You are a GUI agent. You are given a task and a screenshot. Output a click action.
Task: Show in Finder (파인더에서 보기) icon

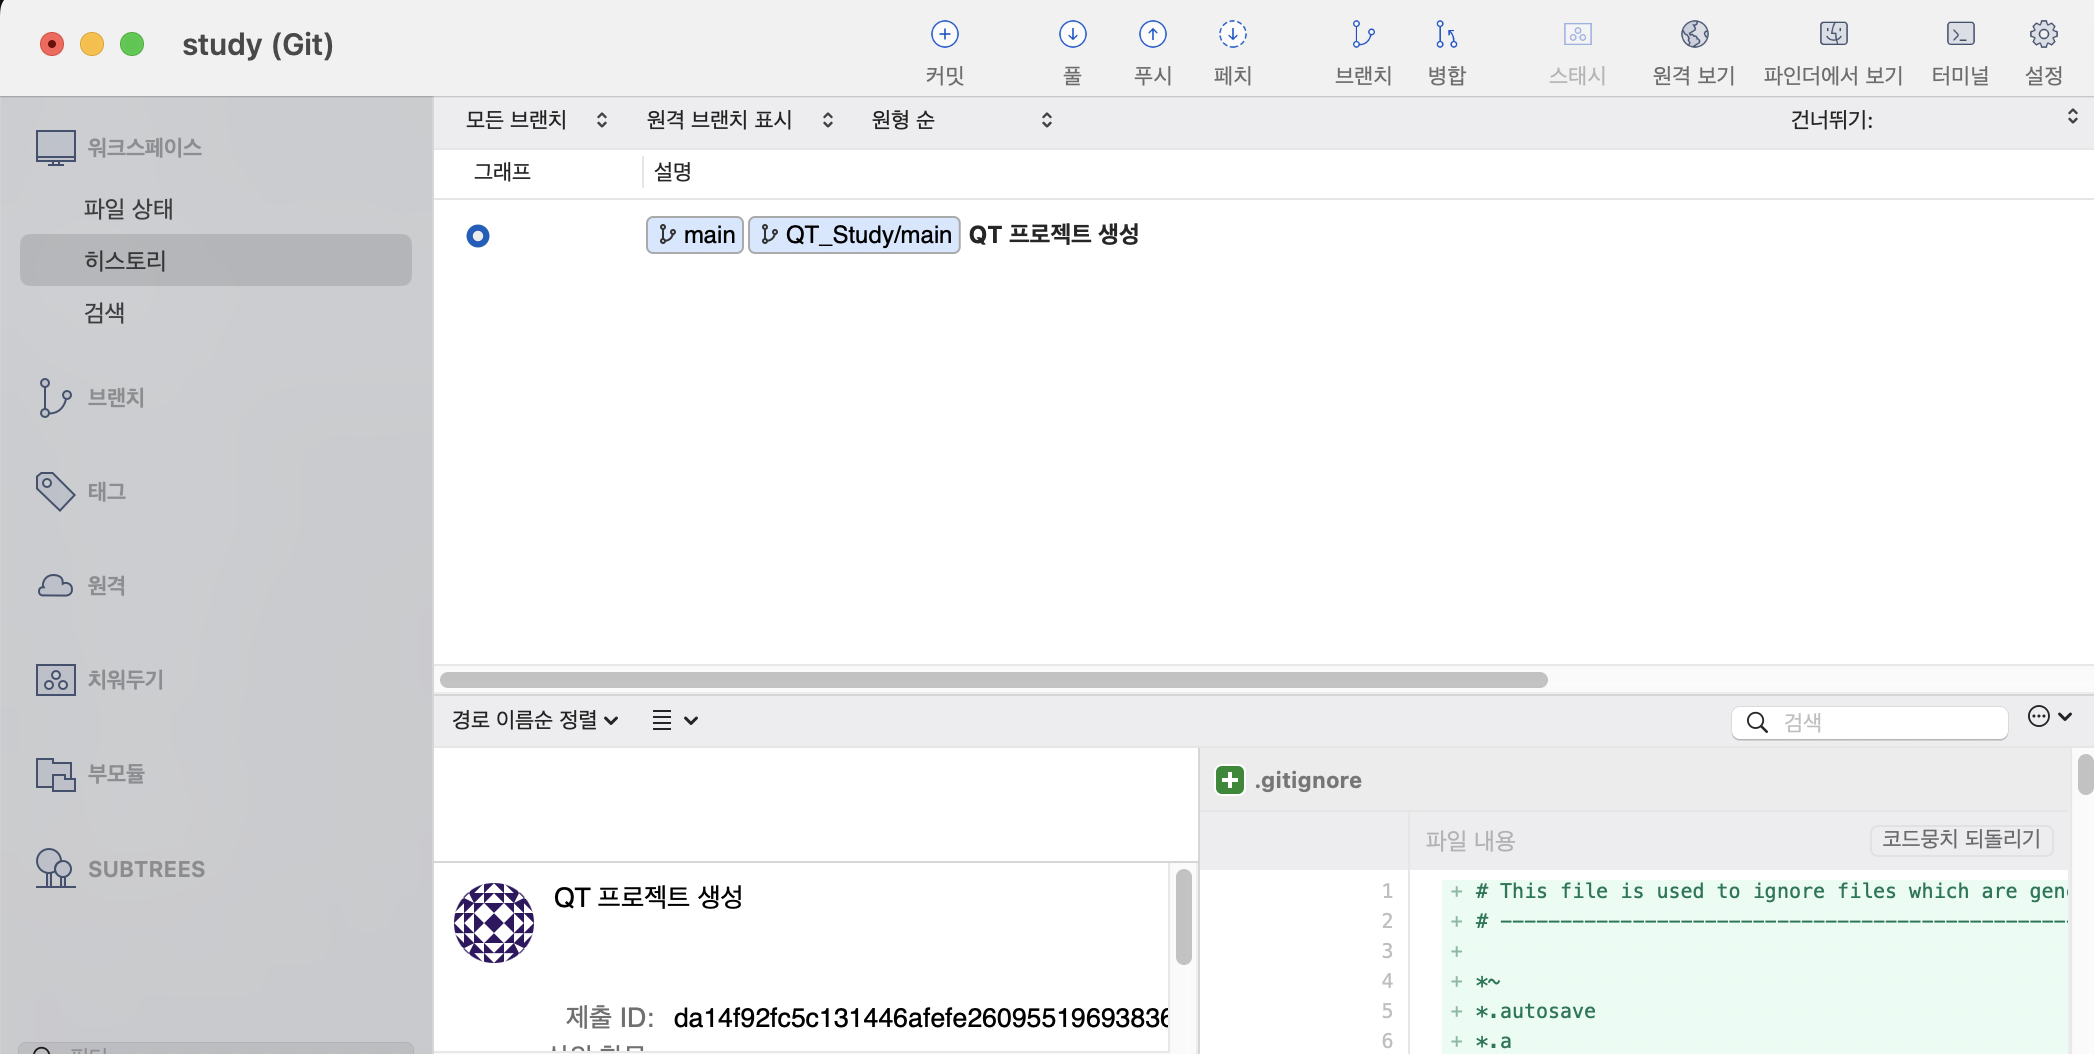[1833, 35]
